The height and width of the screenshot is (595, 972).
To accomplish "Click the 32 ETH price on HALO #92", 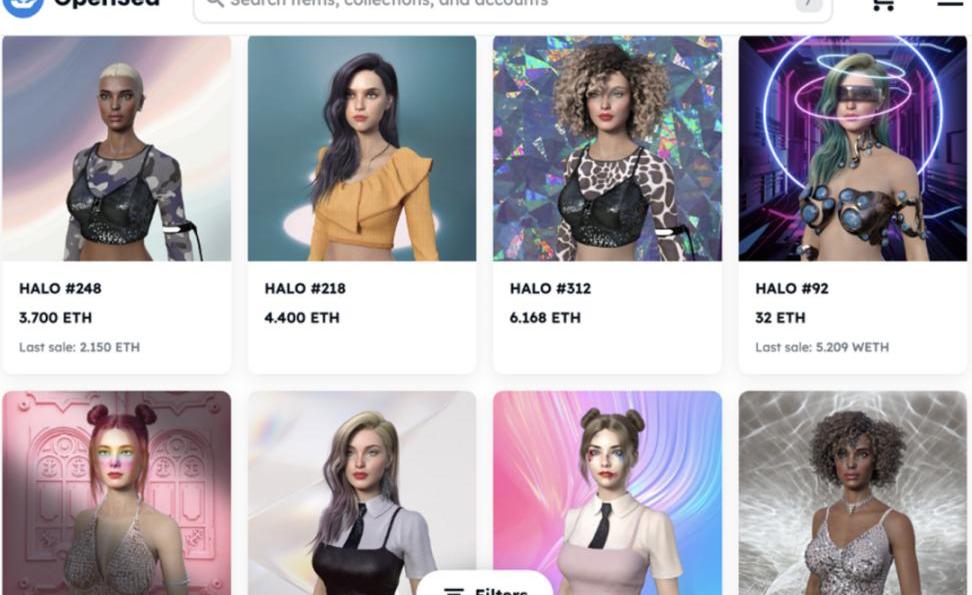I will [780, 317].
